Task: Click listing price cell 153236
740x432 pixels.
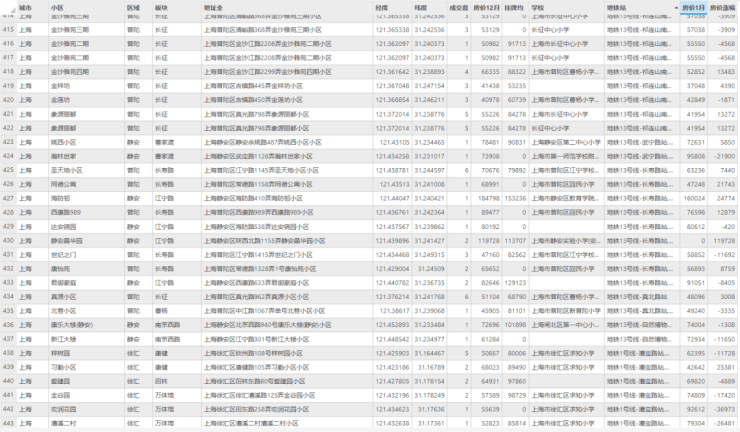Action: point(515,198)
